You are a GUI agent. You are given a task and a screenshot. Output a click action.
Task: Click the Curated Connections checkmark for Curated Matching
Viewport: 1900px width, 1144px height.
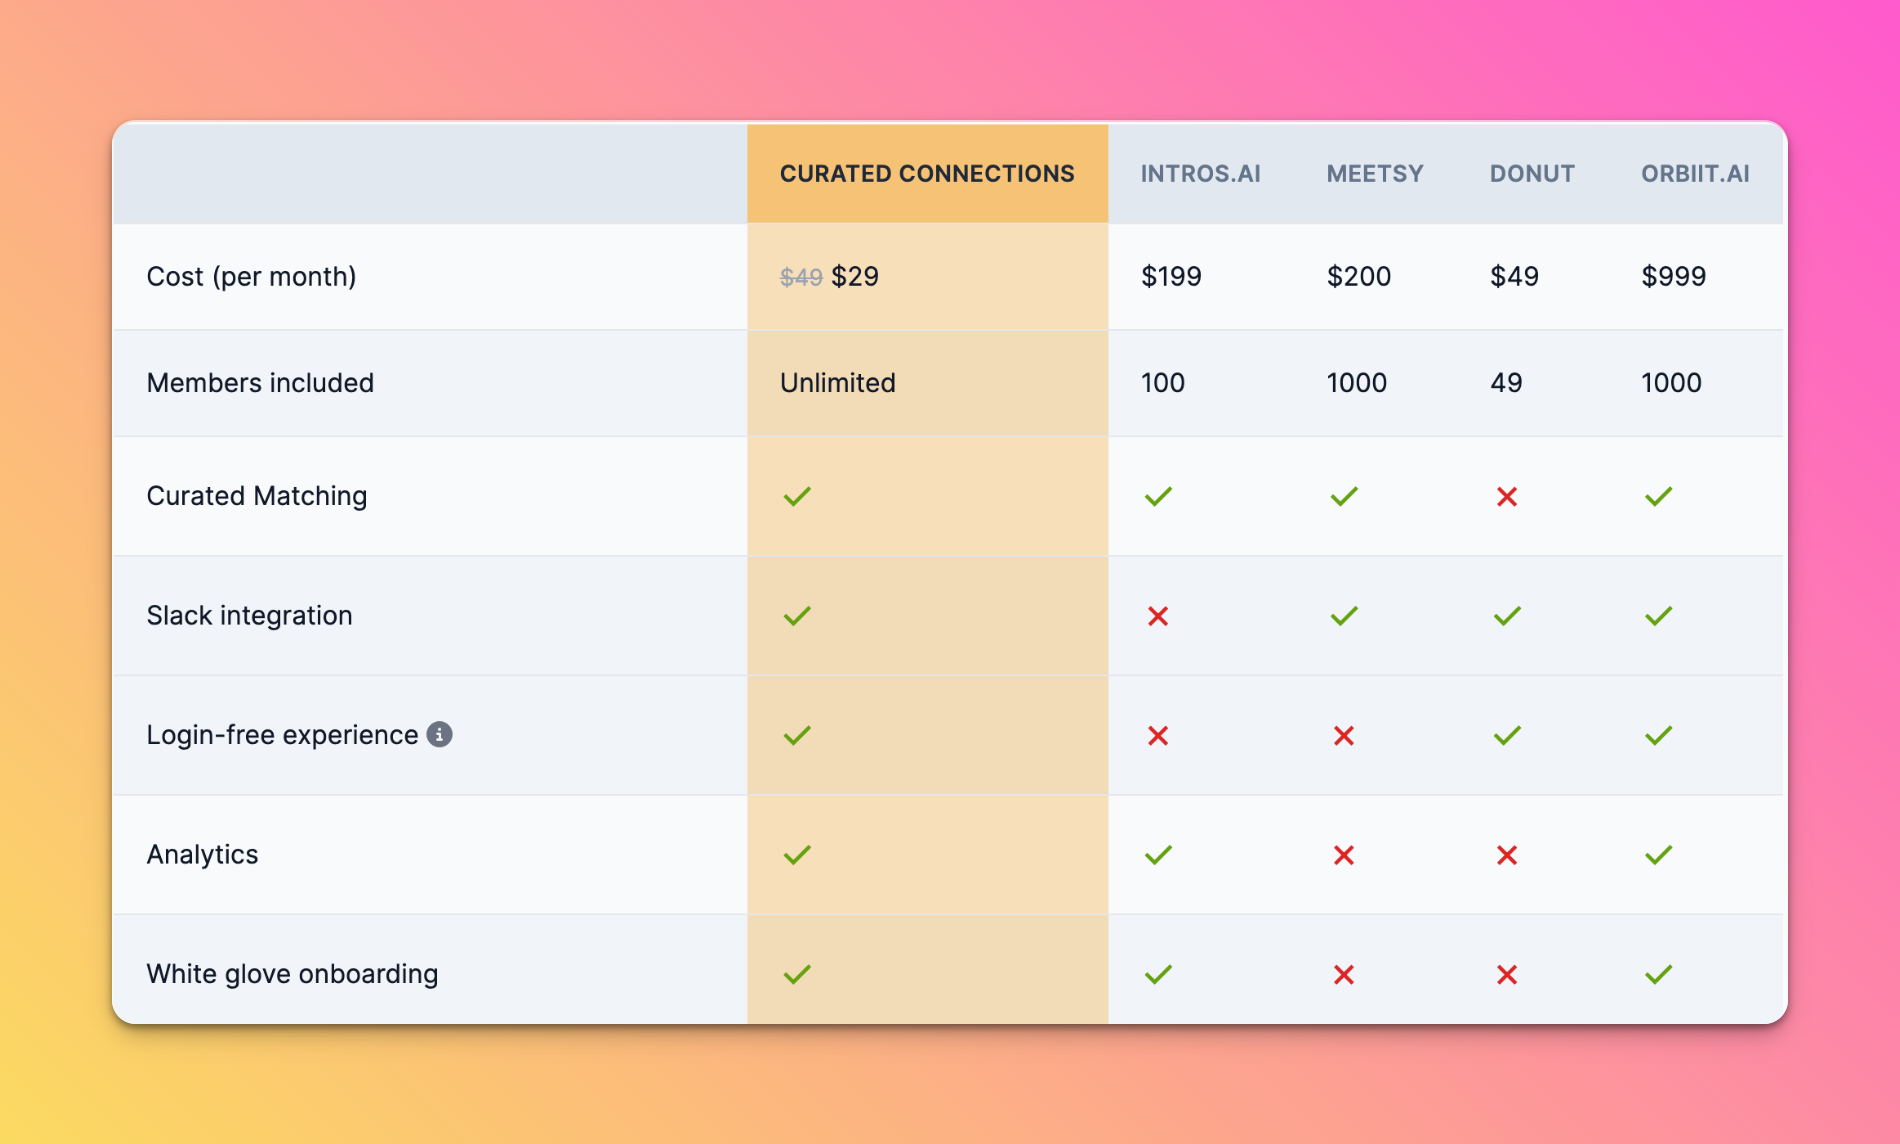coord(797,496)
